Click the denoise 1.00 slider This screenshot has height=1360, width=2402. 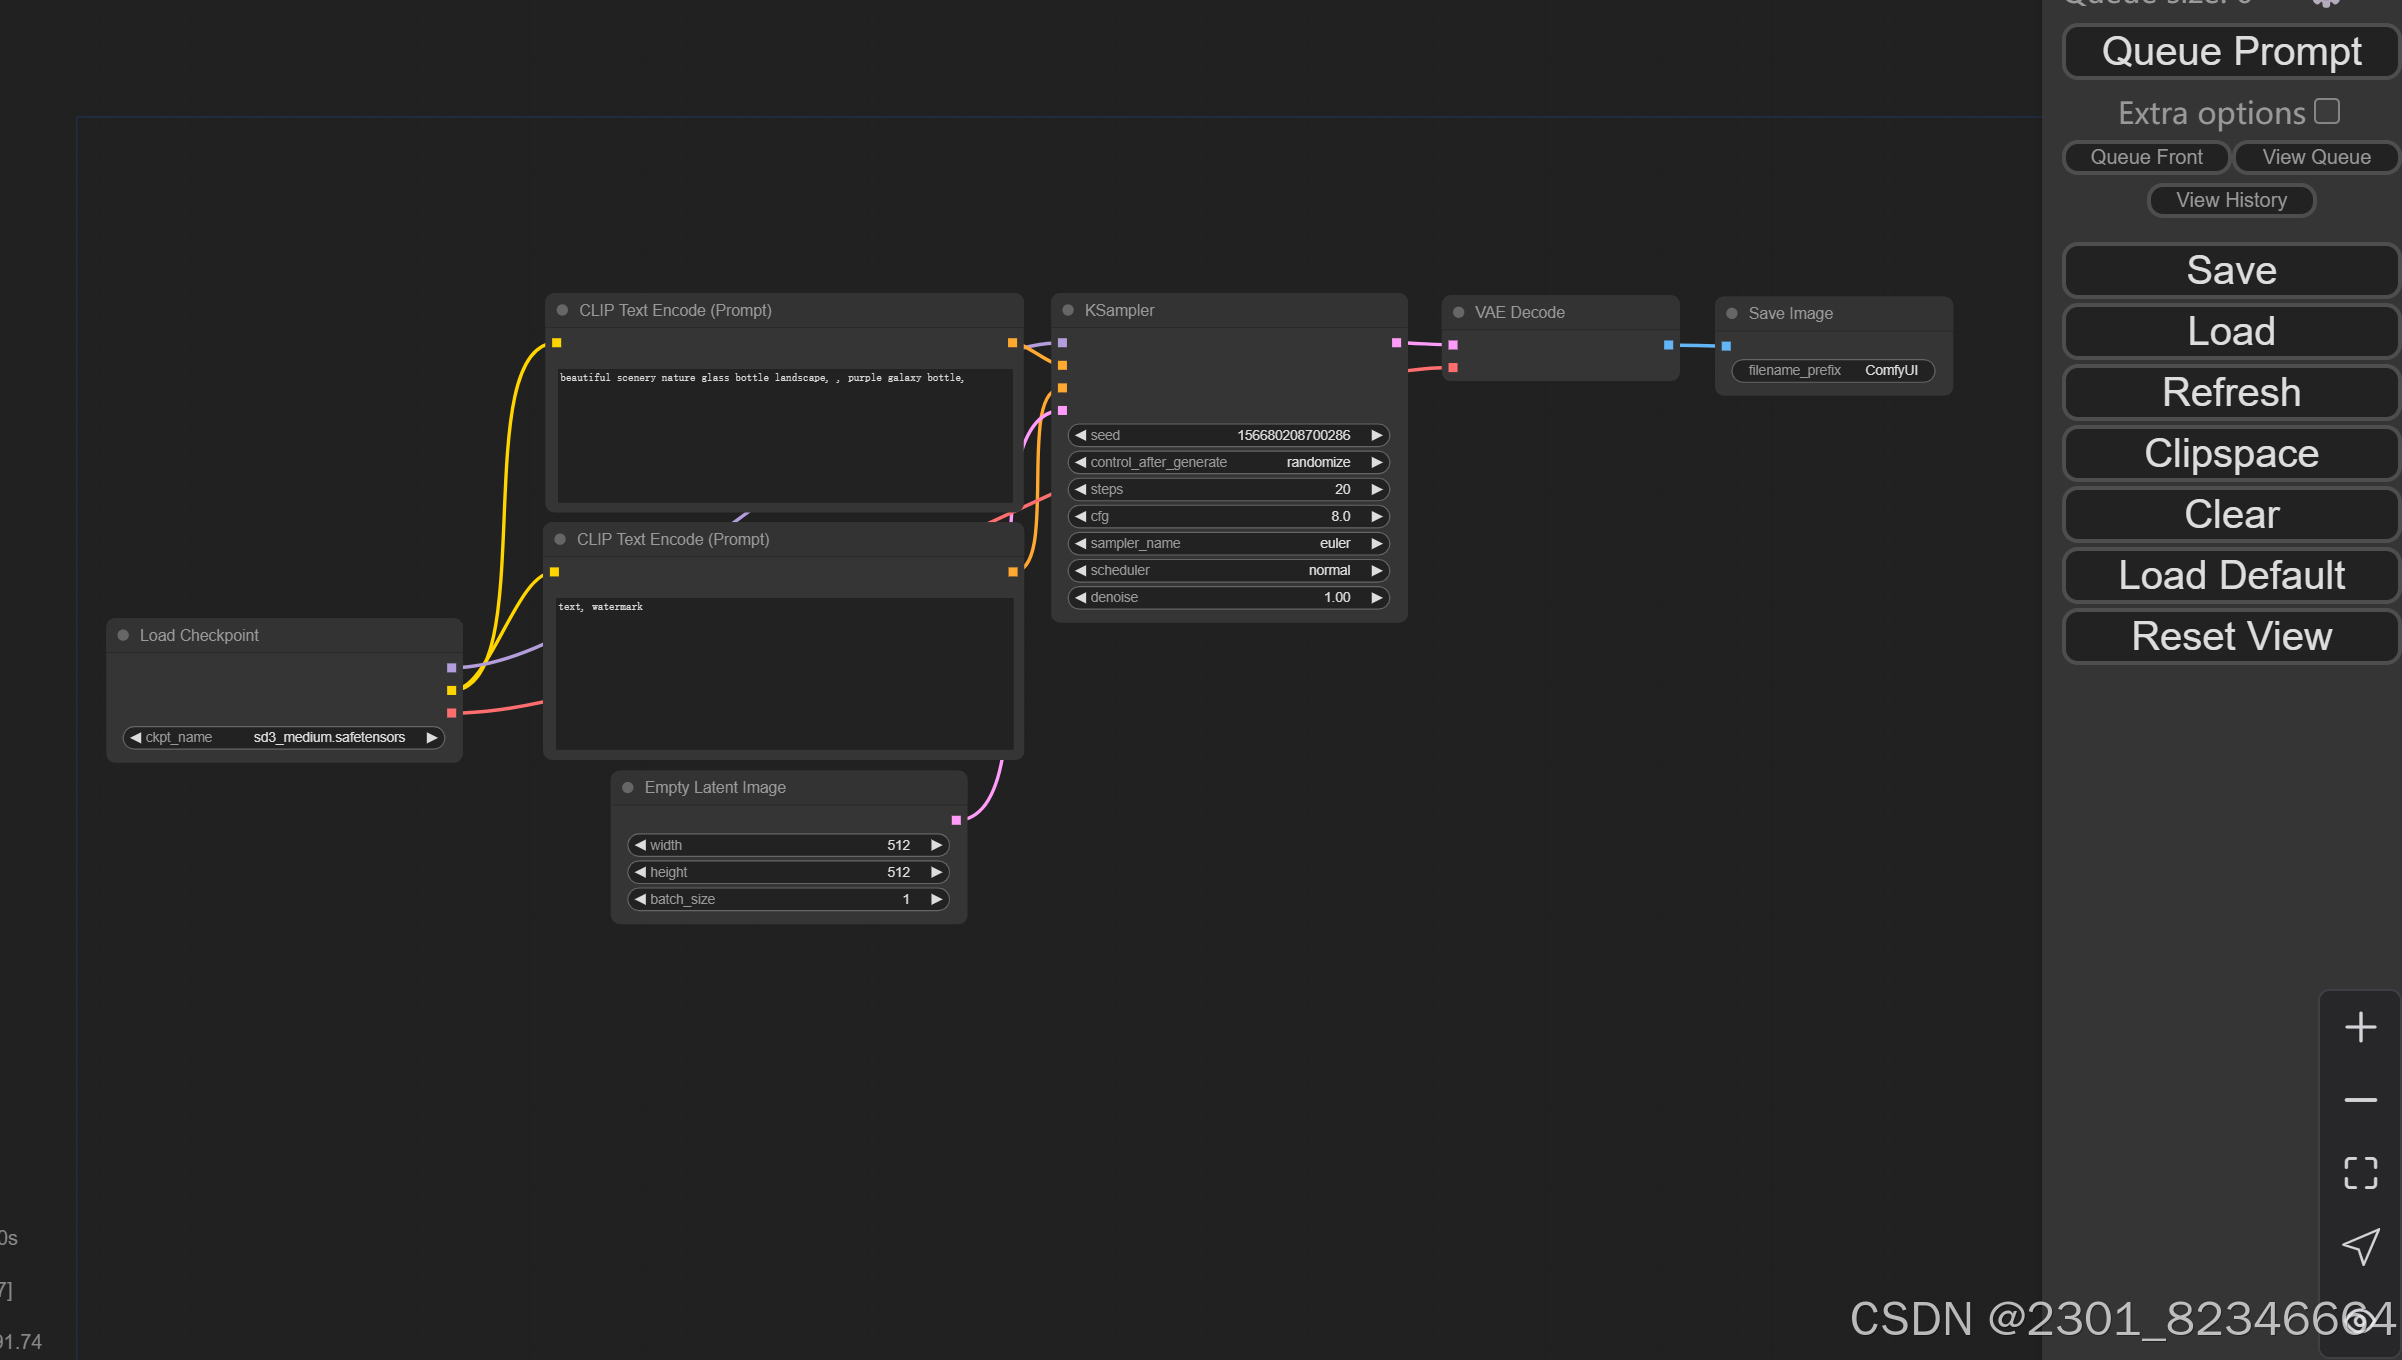(1228, 597)
